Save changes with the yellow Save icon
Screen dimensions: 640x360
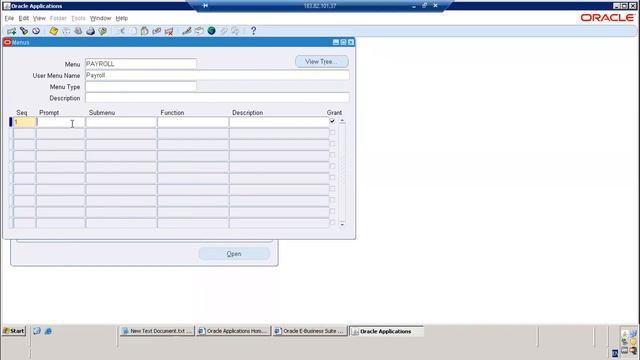(x=53, y=31)
